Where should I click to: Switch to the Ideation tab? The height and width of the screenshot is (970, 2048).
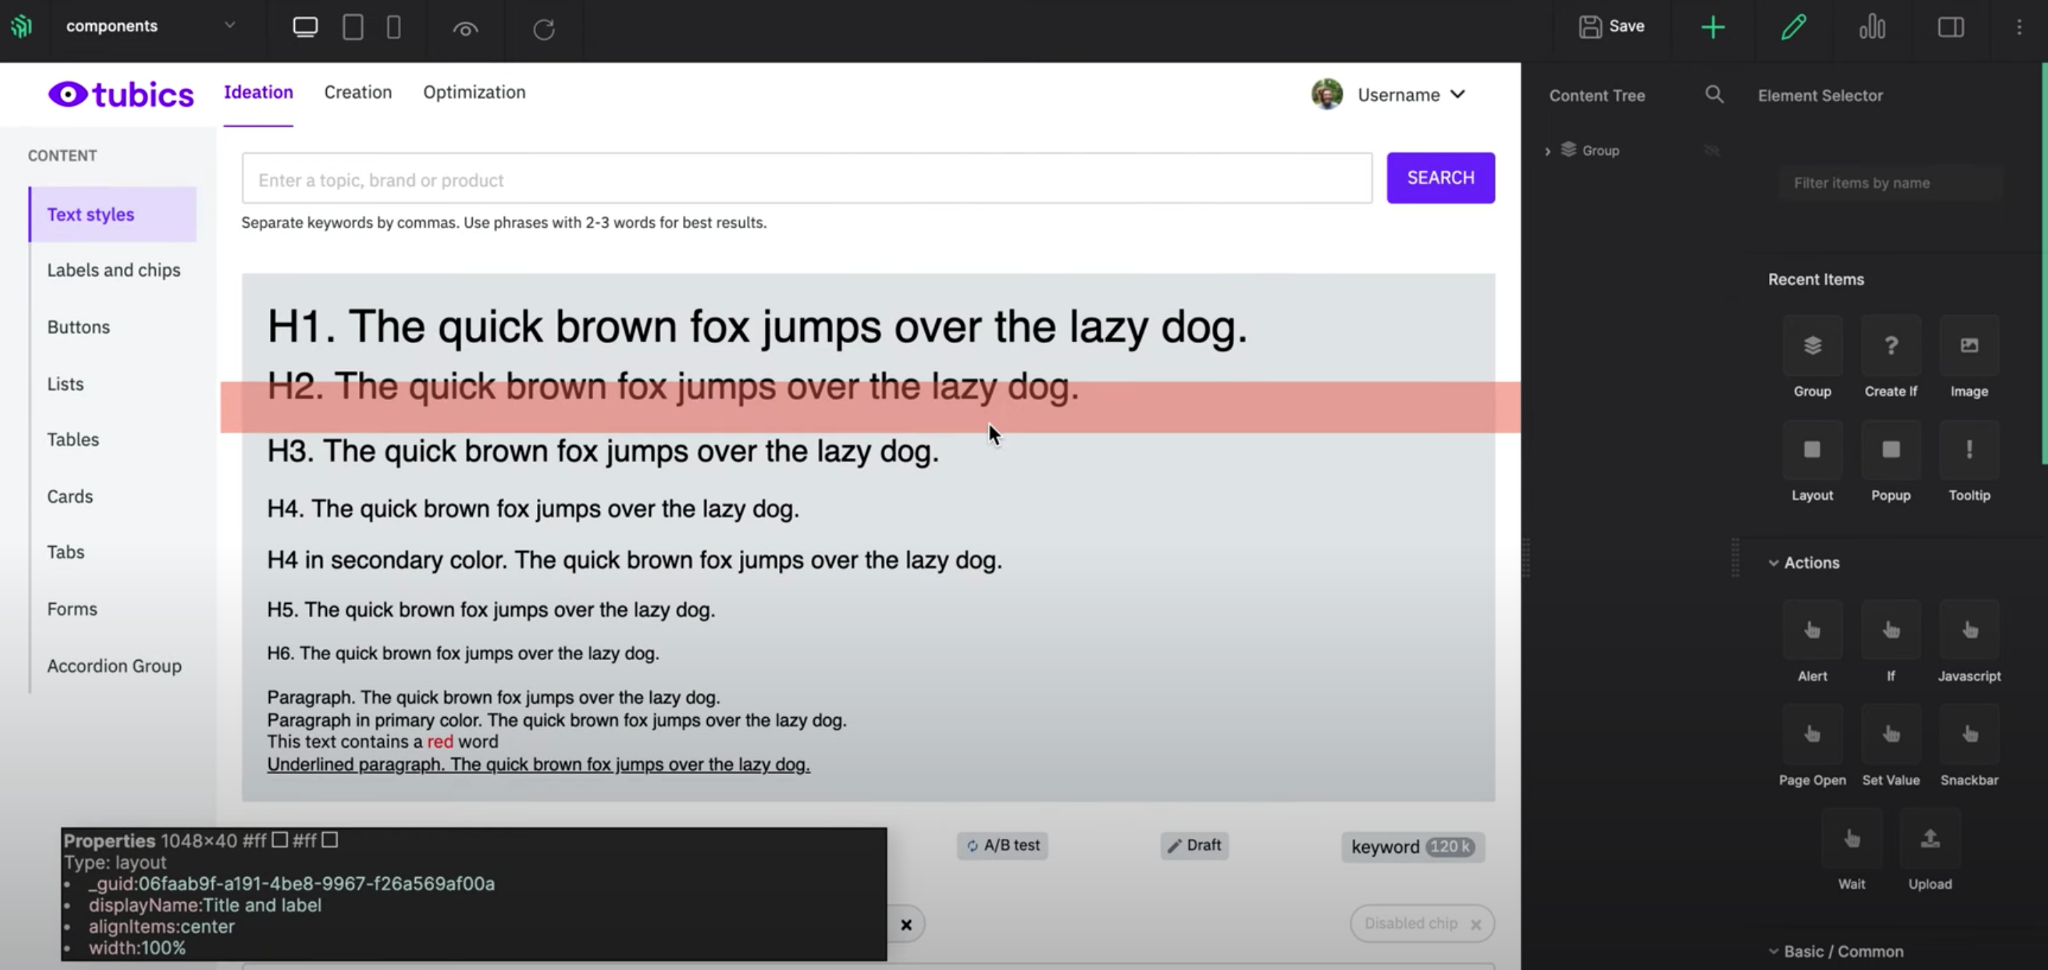point(258,92)
